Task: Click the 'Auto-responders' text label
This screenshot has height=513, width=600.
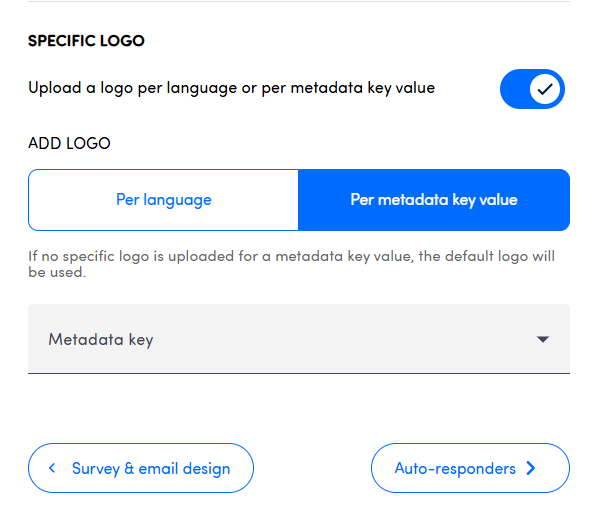Action: tap(455, 468)
